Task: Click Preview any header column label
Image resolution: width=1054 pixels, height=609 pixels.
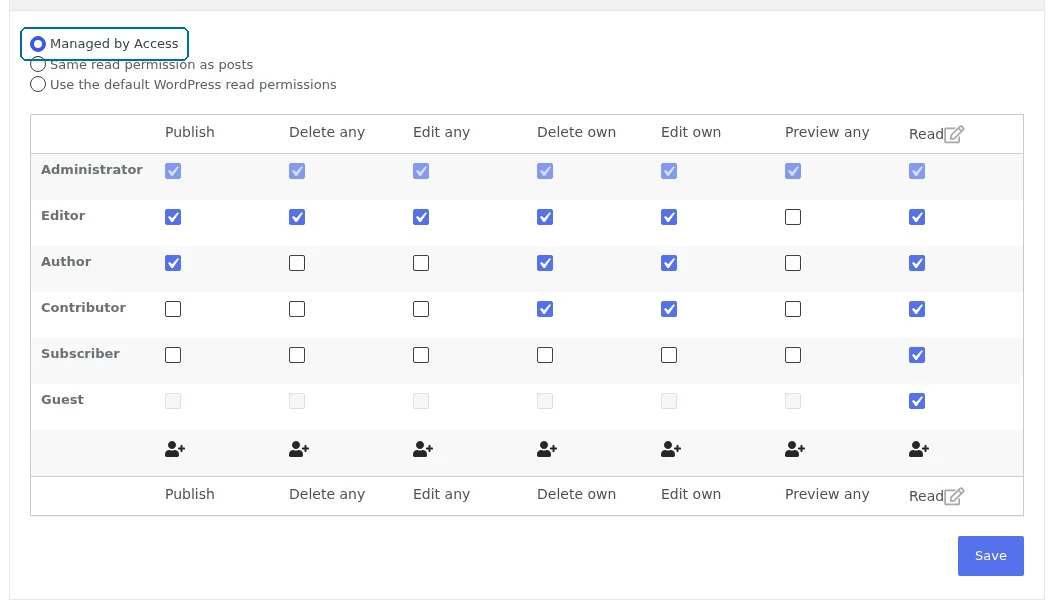Action: [x=827, y=132]
